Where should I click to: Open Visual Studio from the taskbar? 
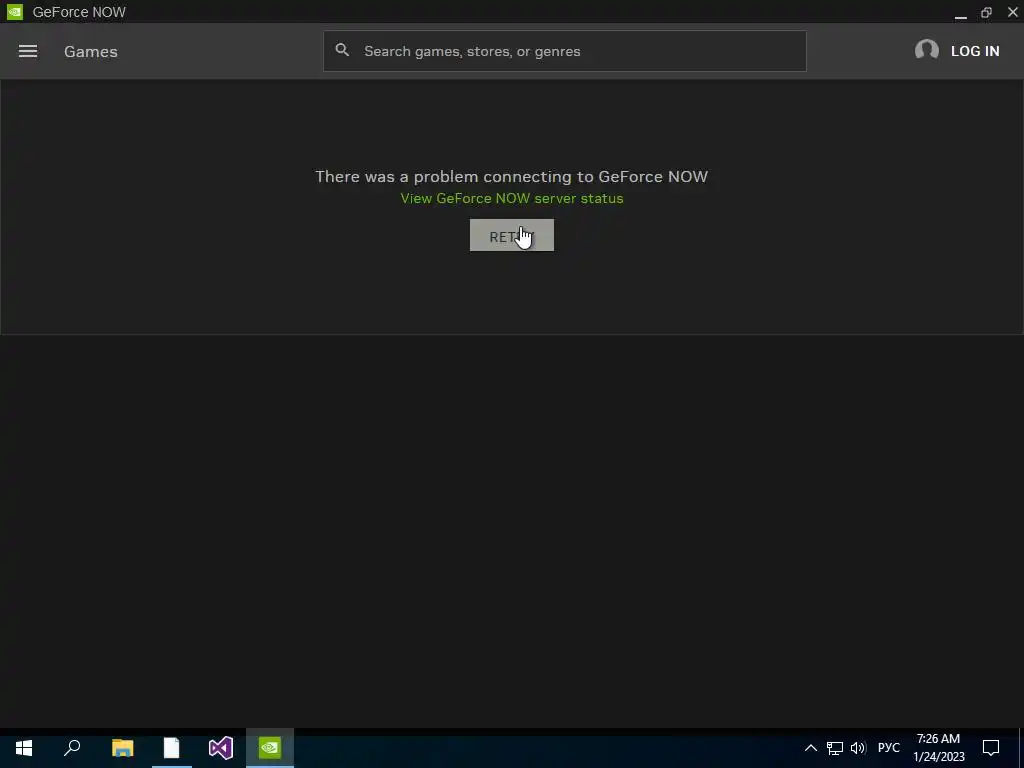(x=221, y=748)
